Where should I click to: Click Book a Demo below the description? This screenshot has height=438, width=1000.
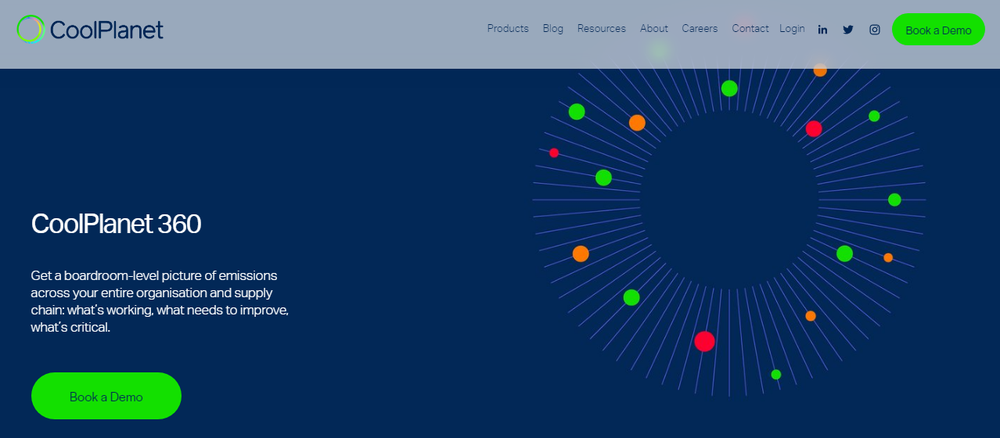pos(107,396)
